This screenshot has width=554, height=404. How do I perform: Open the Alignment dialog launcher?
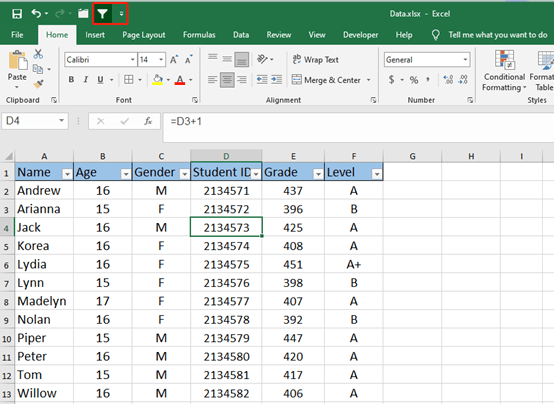click(373, 100)
